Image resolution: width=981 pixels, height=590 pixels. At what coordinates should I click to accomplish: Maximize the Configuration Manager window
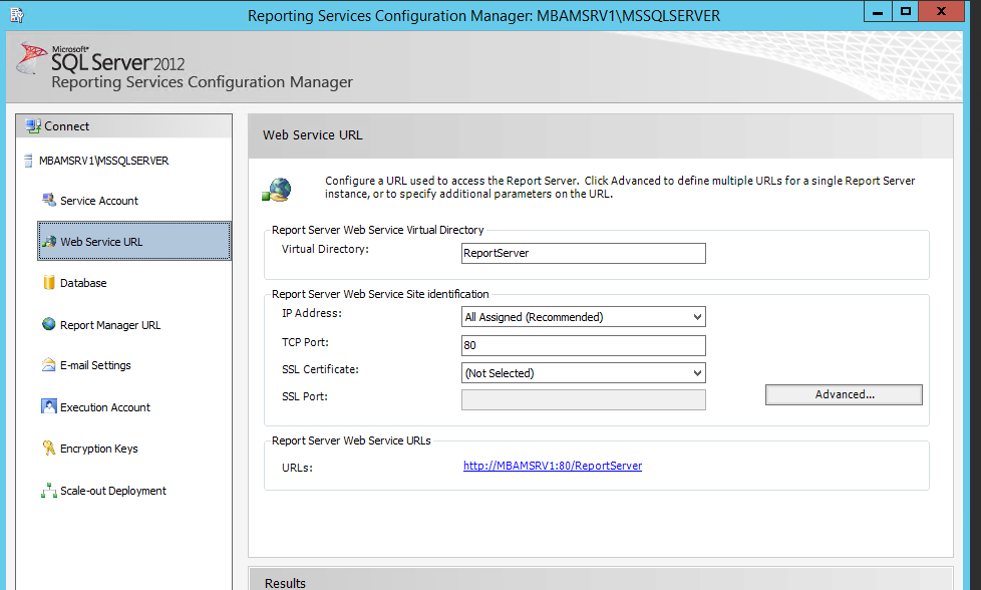[905, 12]
